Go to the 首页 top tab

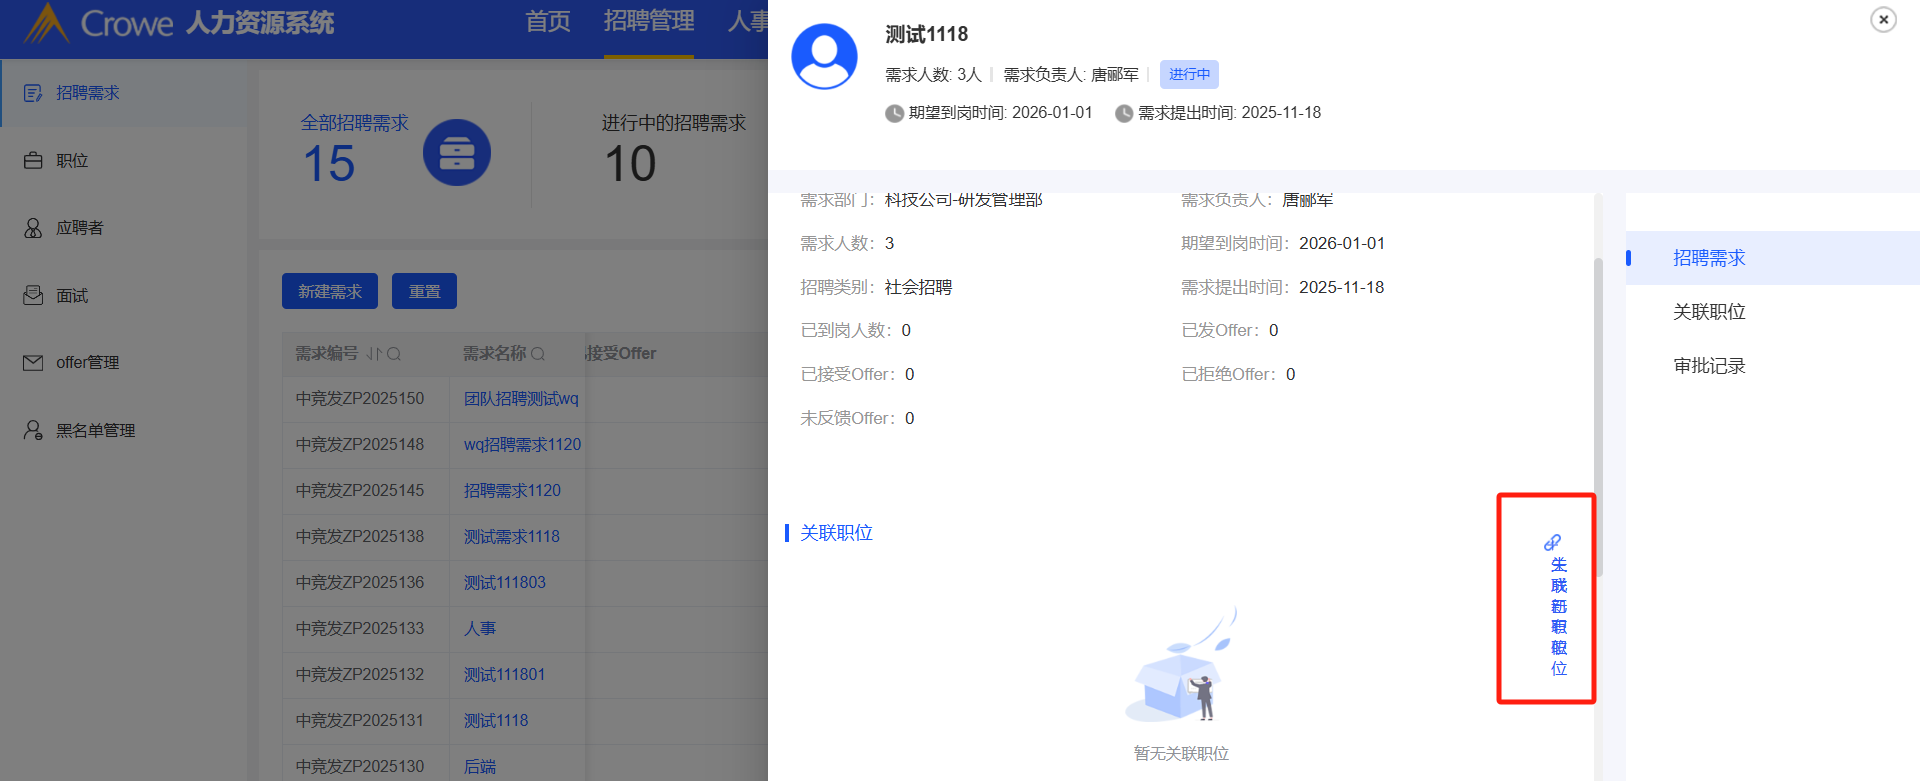click(548, 22)
